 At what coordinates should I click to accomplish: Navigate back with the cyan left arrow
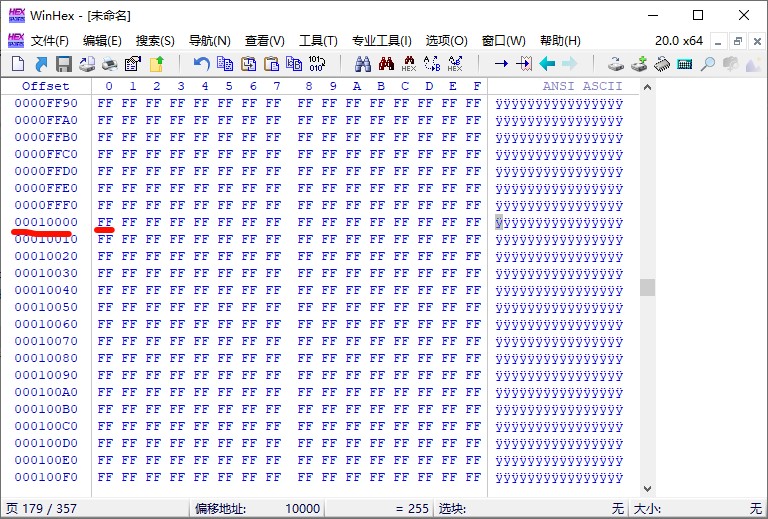coord(547,64)
